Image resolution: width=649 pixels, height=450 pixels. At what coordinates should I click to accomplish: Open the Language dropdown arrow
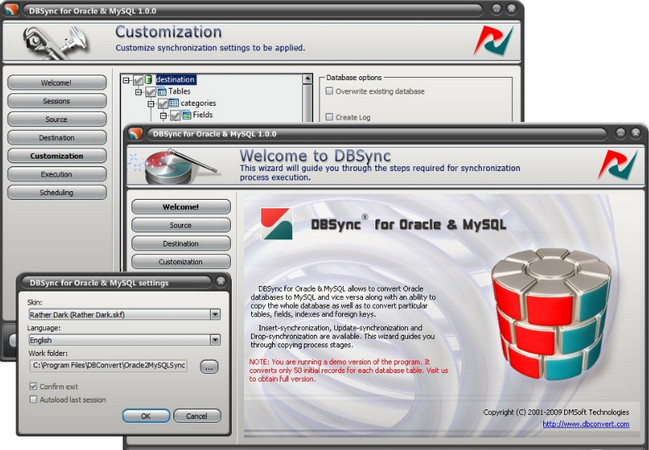tap(215, 340)
